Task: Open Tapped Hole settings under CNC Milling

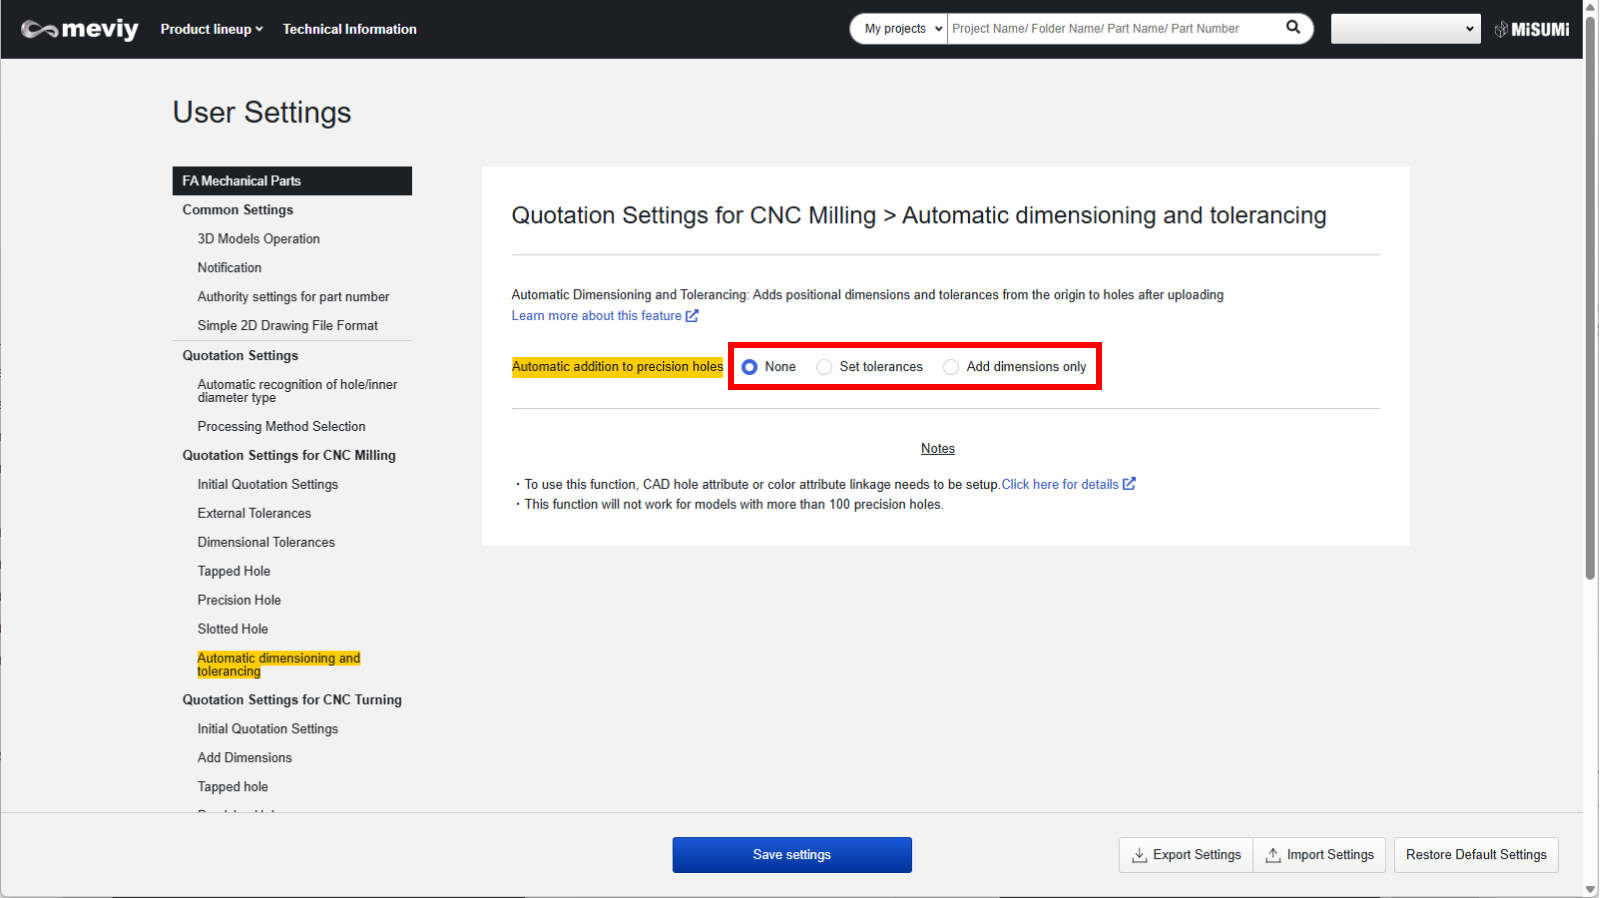Action: 234,571
